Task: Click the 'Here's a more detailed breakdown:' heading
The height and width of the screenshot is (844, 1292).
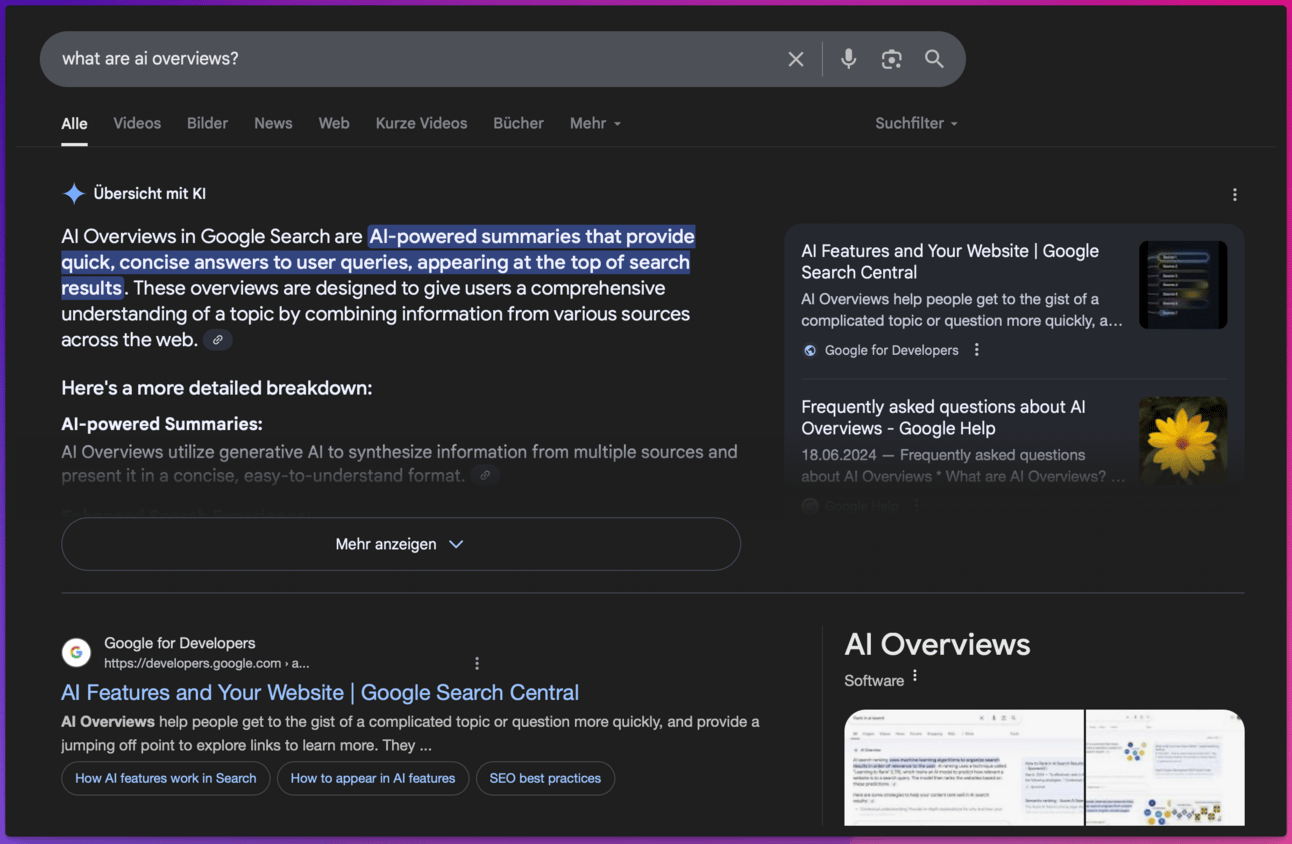Action: (x=217, y=388)
